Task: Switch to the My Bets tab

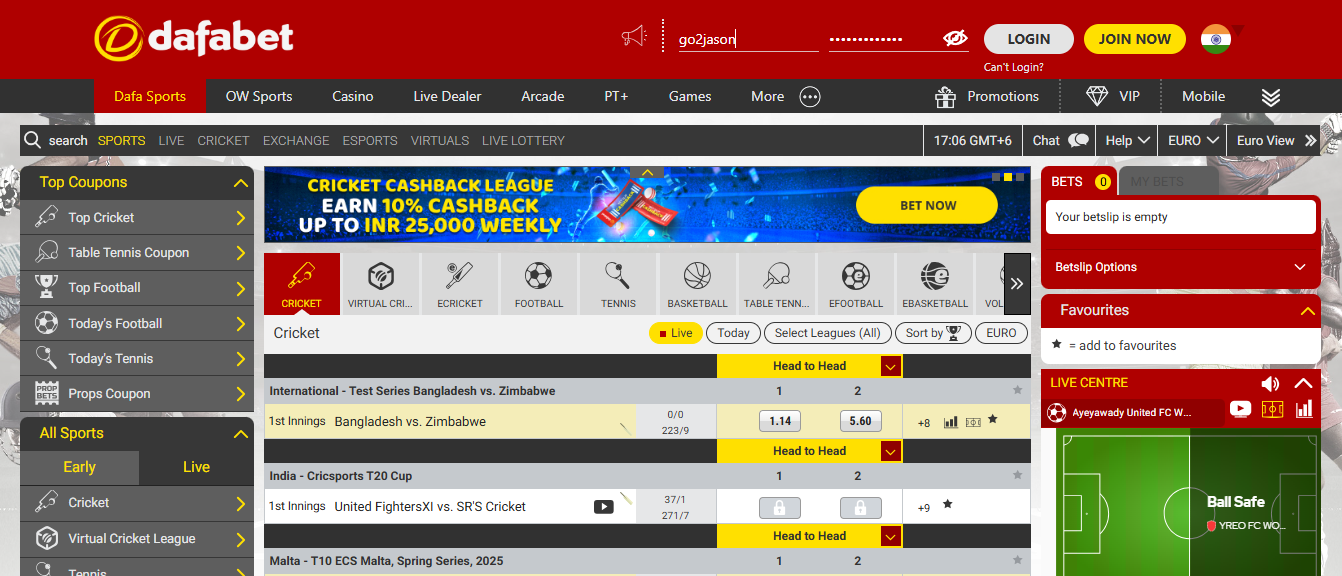Action: 1158,181
